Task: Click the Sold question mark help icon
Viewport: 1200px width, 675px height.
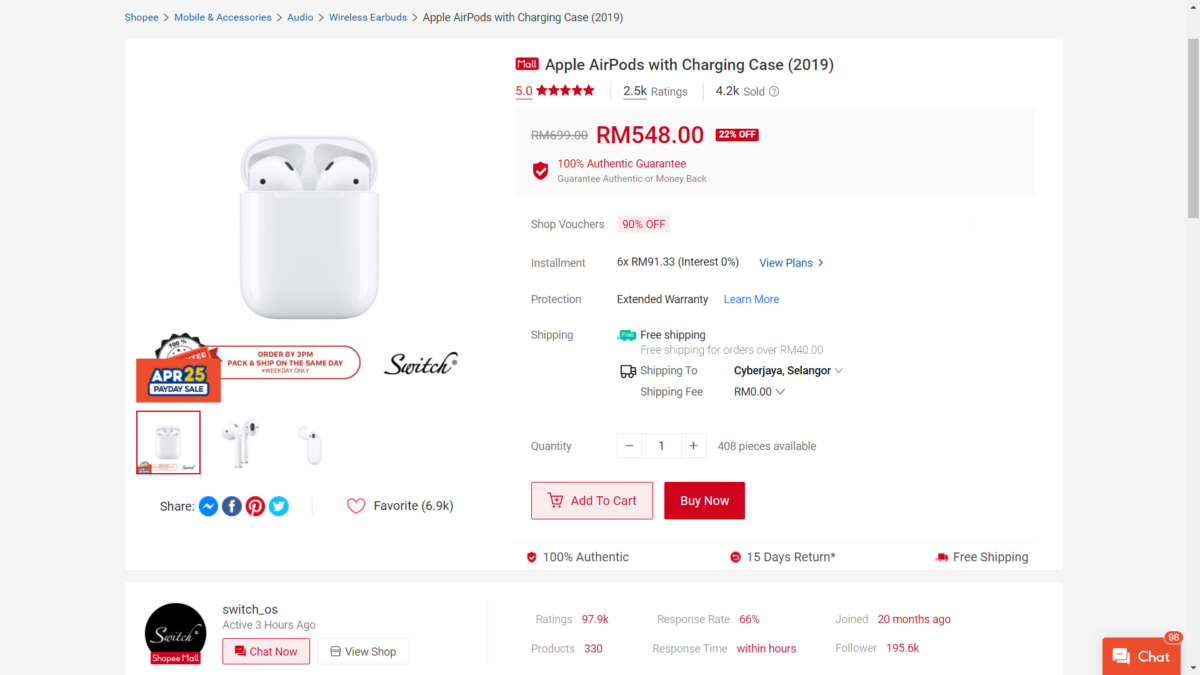Action: pos(774,92)
